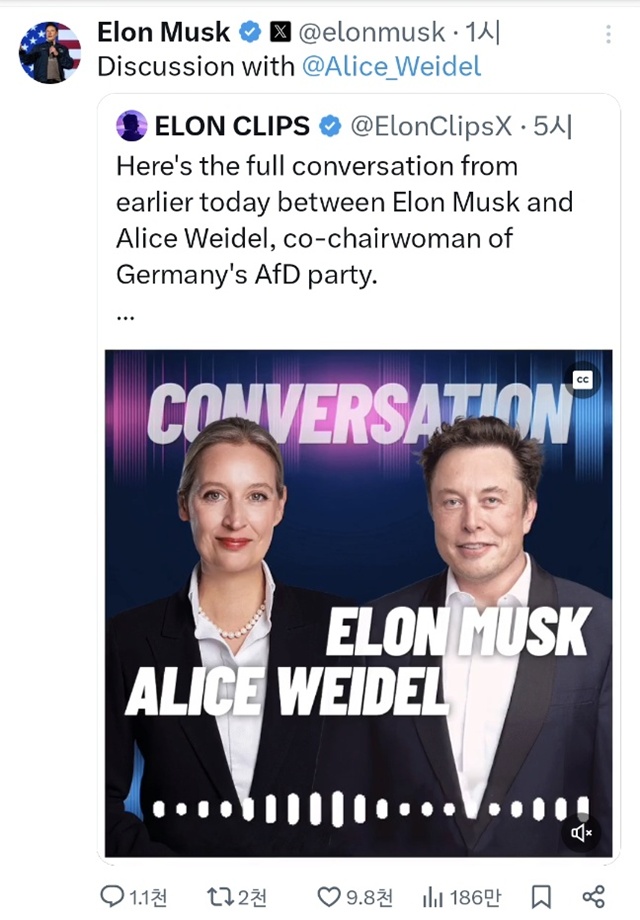Click the X affiliation badge next to Elon Musk
Screen dimensions: 640x920
[281, 31]
